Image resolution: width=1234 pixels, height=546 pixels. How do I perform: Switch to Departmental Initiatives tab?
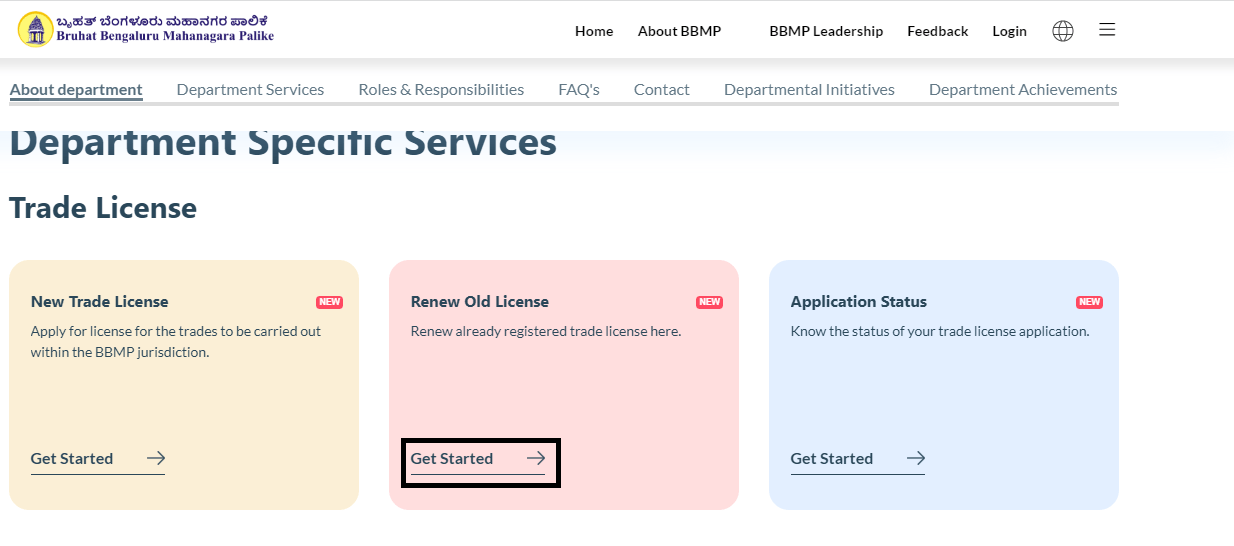pyautogui.click(x=809, y=89)
